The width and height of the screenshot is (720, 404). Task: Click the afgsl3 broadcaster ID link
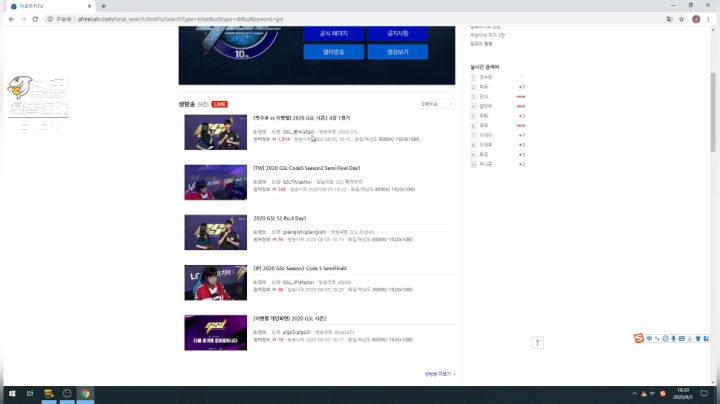tap(297, 332)
